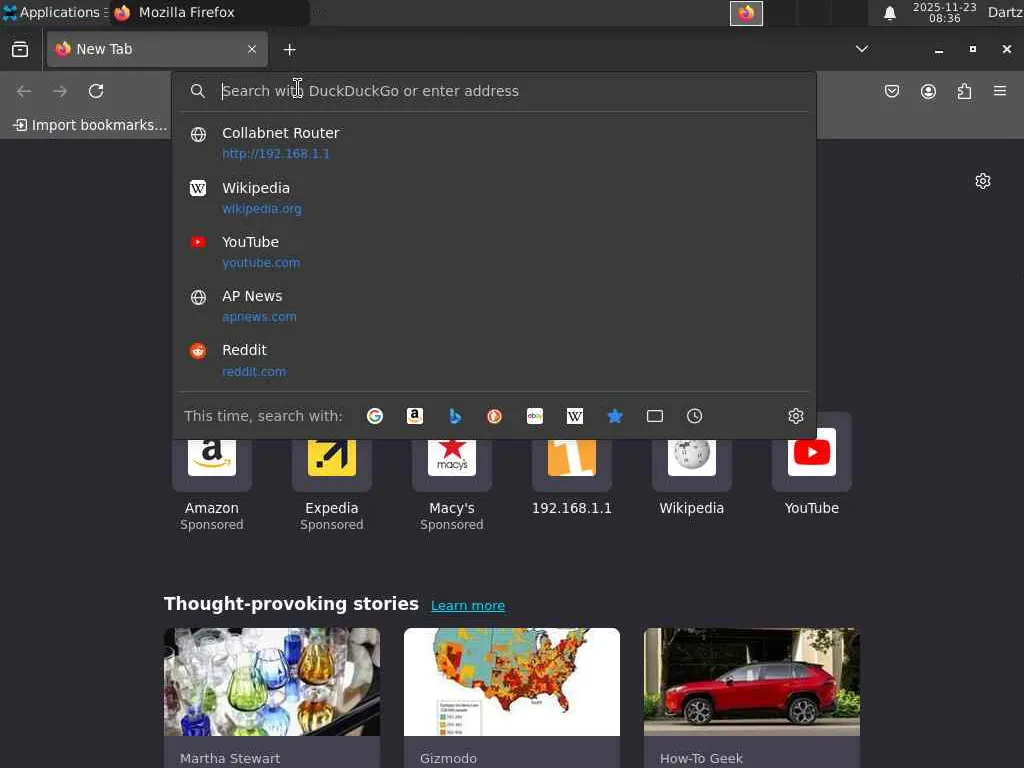Open 192.168.1.1 shortcut tile
This screenshot has width=1024, height=768.
tap(571, 467)
